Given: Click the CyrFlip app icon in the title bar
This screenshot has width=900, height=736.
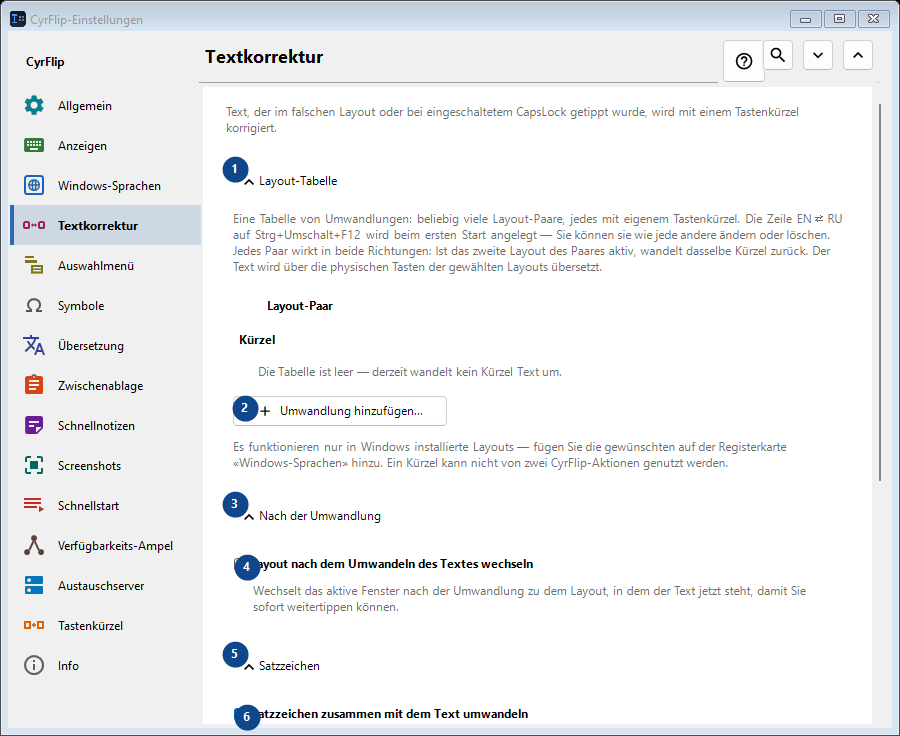Looking at the screenshot, I should [x=18, y=19].
